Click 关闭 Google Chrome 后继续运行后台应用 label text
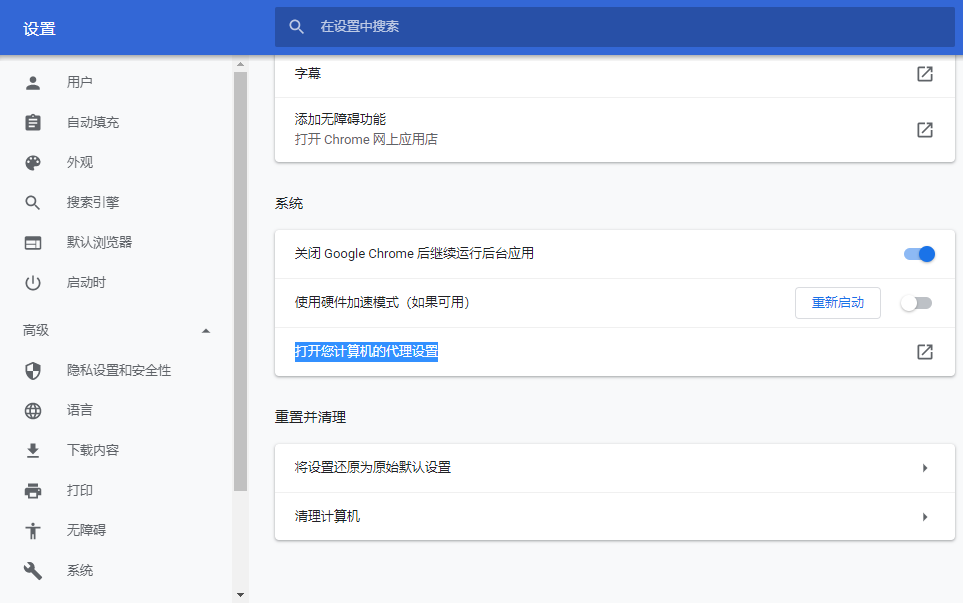The image size is (963, 603). pyautogui.click(x=414, y=254)
